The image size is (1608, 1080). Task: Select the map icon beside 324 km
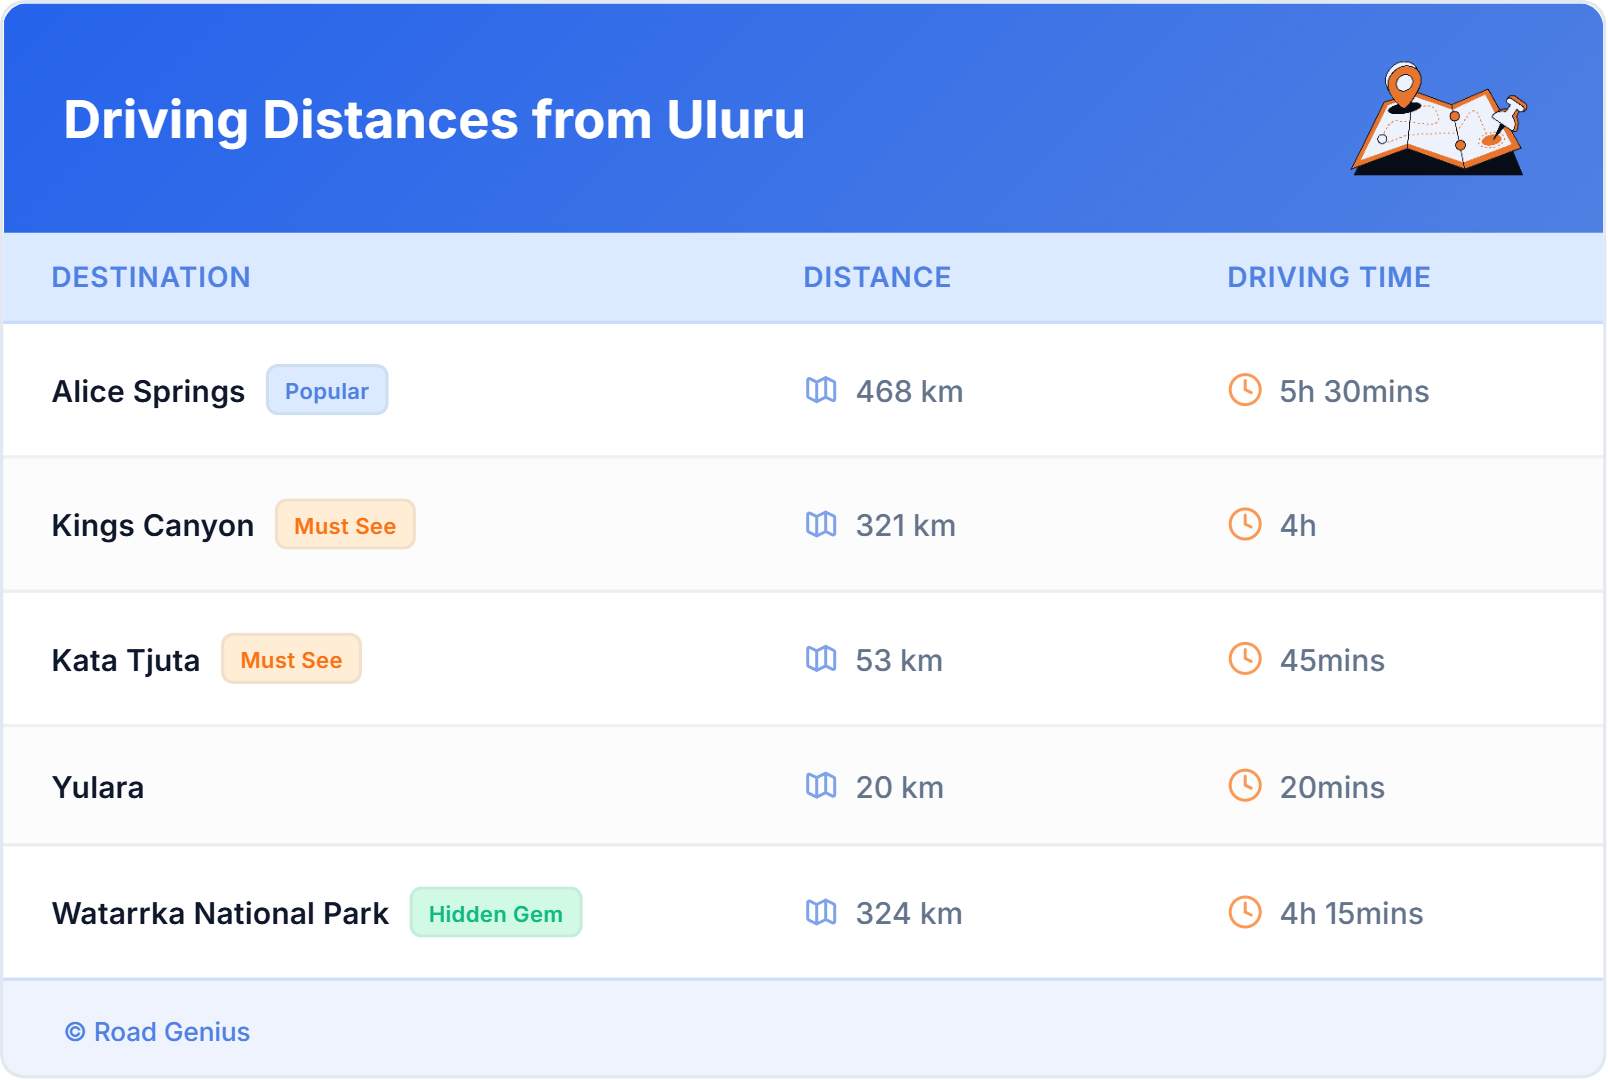pos(822,913)
